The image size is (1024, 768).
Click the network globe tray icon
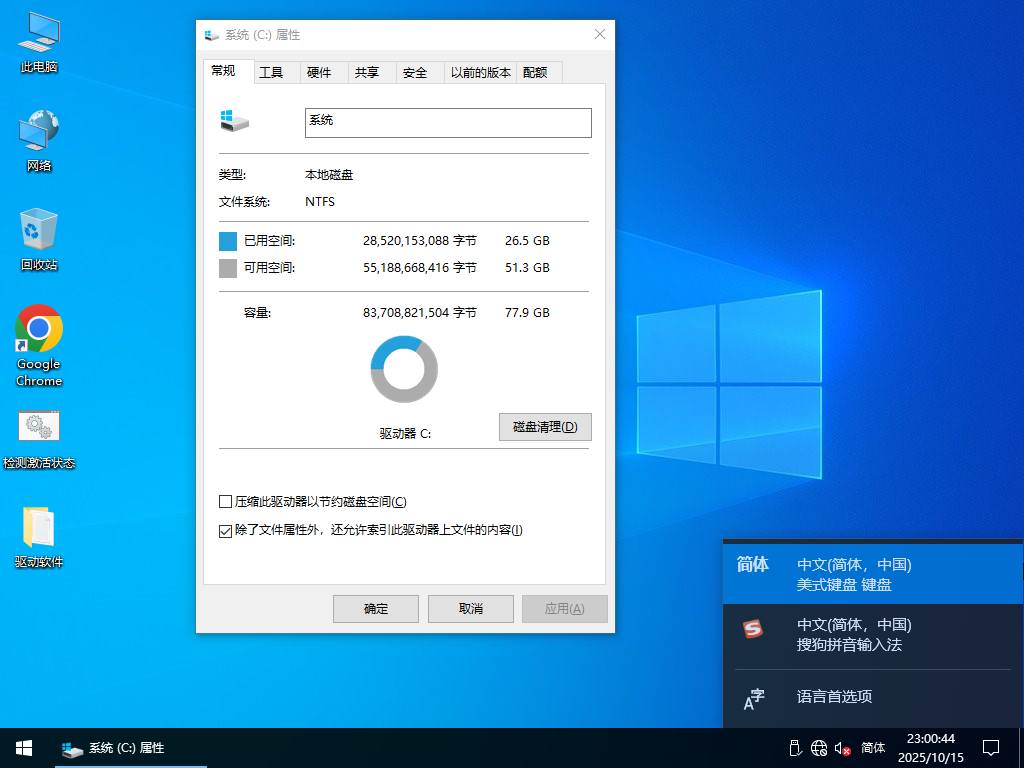coord(819,748)
